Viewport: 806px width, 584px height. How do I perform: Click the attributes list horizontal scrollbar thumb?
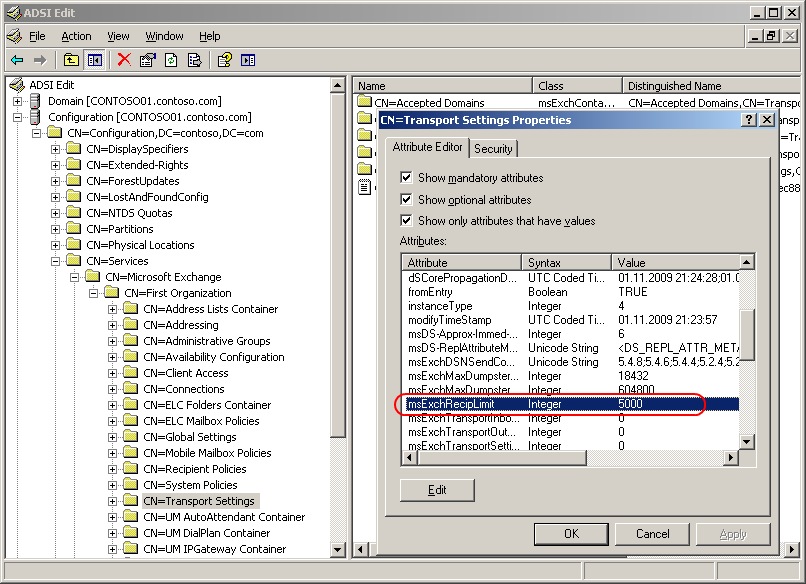tap(501, 457)
